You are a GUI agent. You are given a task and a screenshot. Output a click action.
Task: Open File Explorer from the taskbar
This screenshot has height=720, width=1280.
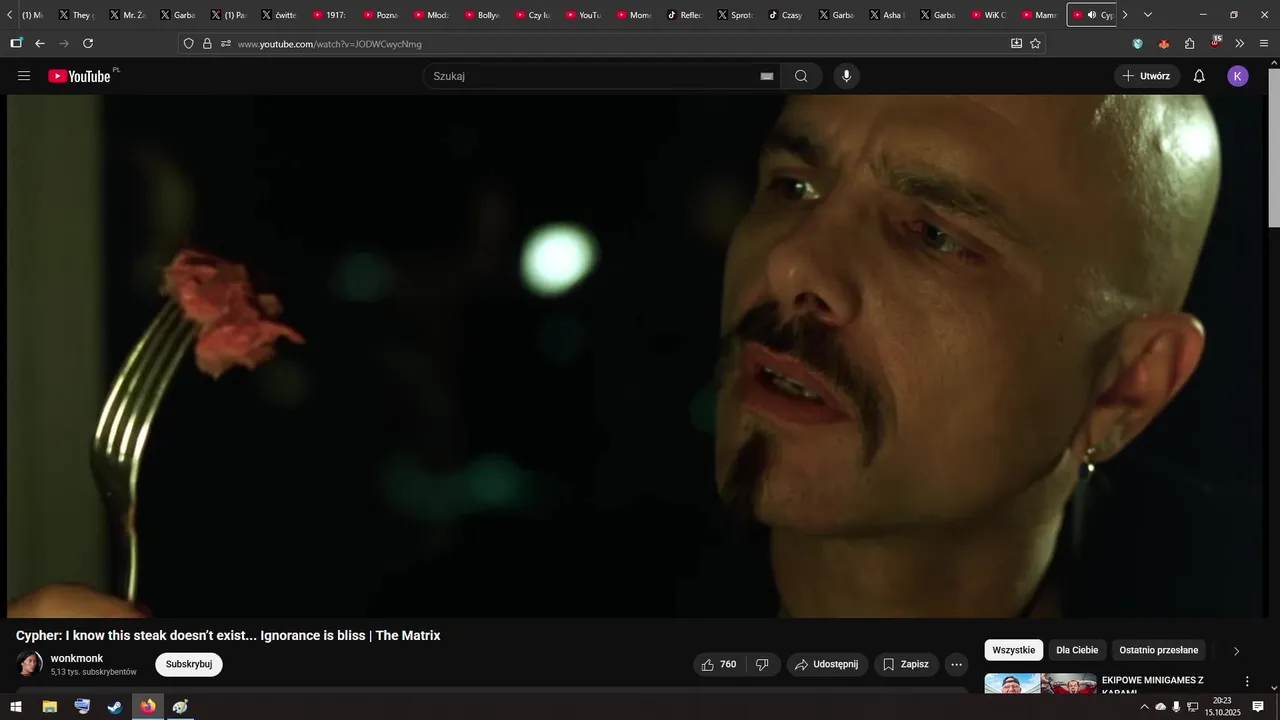[x=49, y=707]
